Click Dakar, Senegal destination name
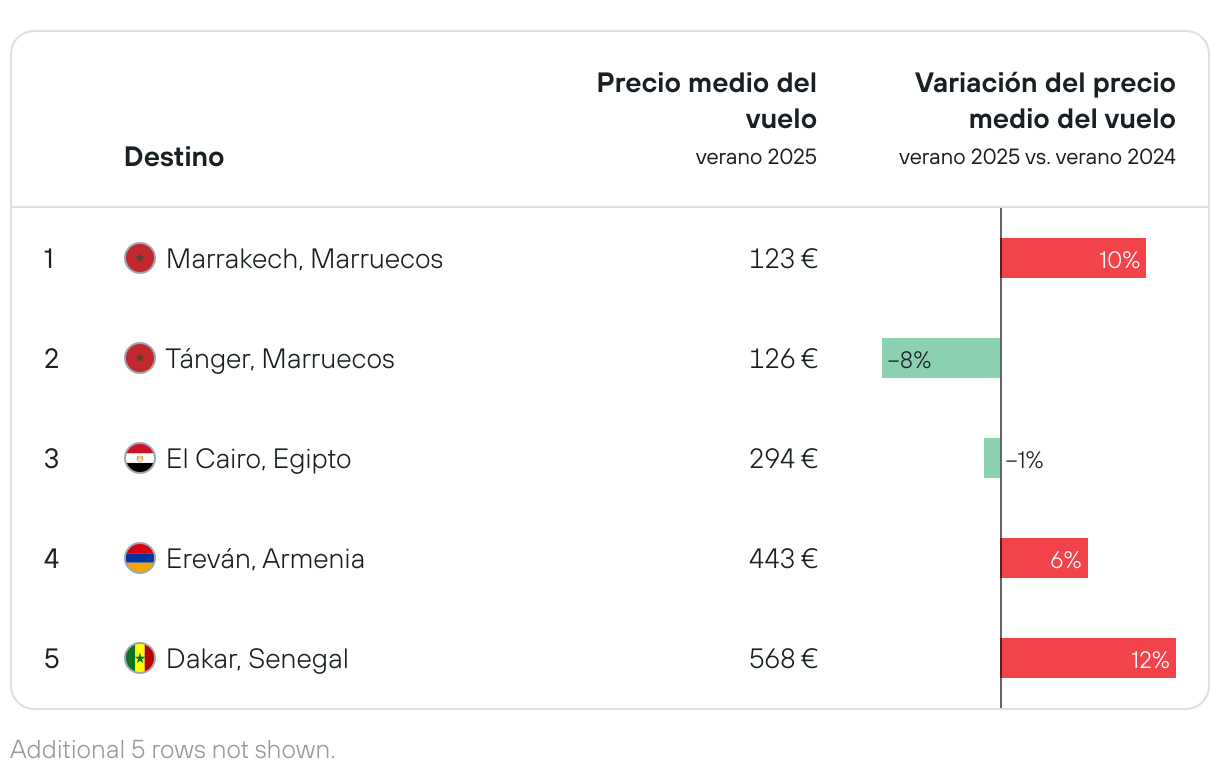The width and height of the screenshot is (1220, 776). pyautogui.click(x=258, y=659)
